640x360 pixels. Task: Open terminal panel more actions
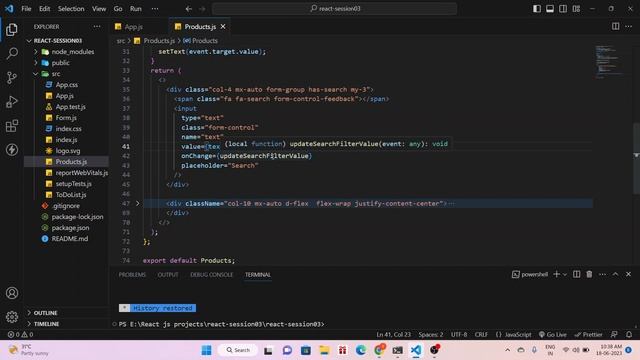click(x=602, y=274)
